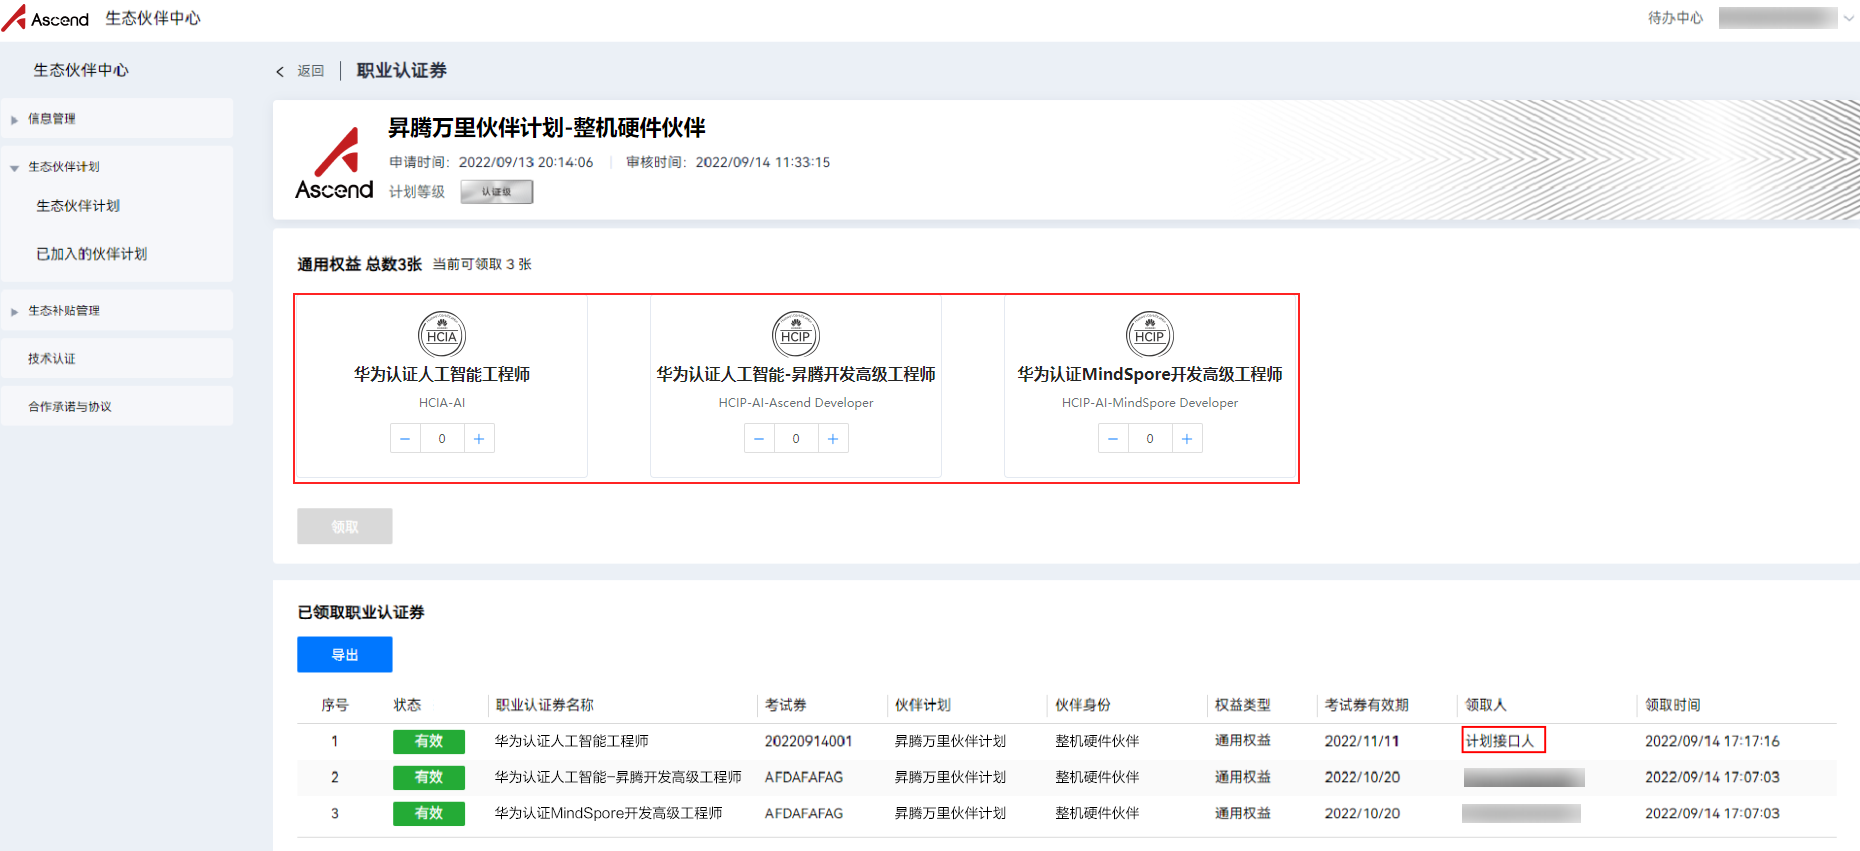Click the large Ascend logo in plan card
Viewport: 1860px width, 851px height.
tap(334, 163)
